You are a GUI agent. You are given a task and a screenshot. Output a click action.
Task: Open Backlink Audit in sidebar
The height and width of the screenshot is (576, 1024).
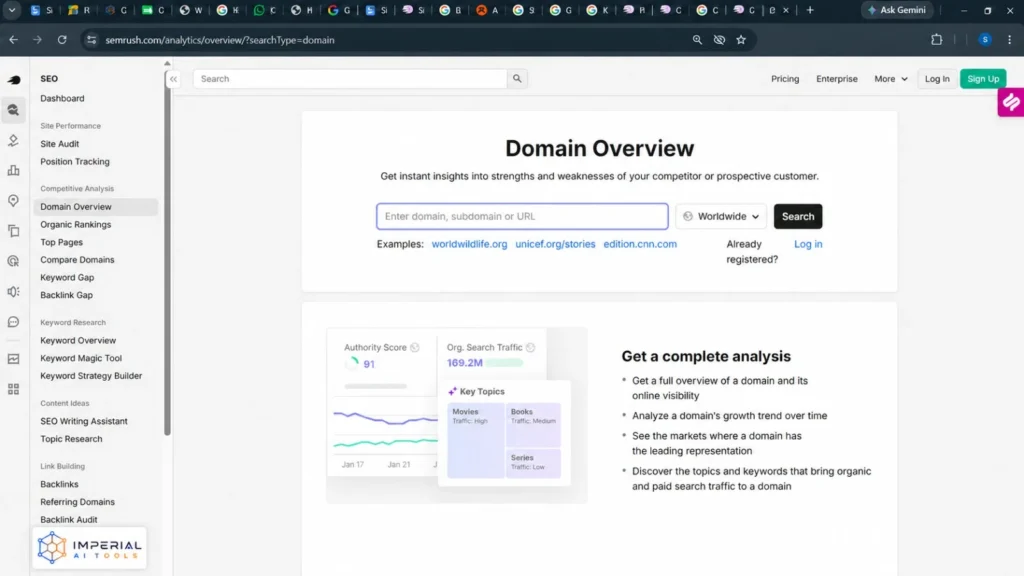tap(69, 519)
